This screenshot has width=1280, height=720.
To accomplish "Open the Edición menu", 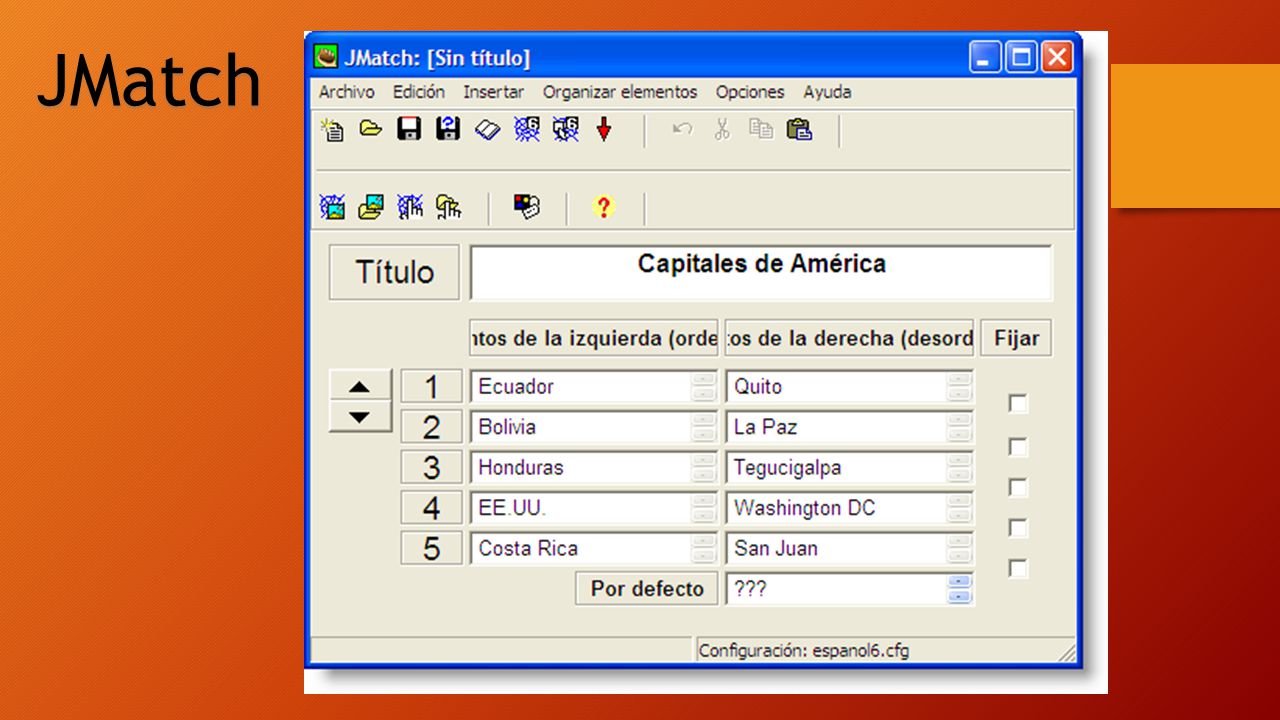I will click(419, 92).
